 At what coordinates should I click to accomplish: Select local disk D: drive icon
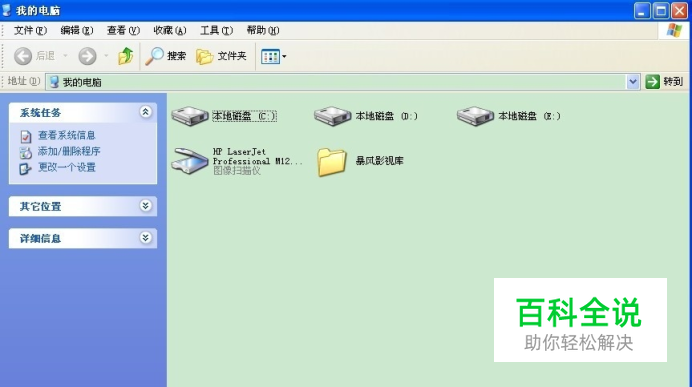coord(332,116)
